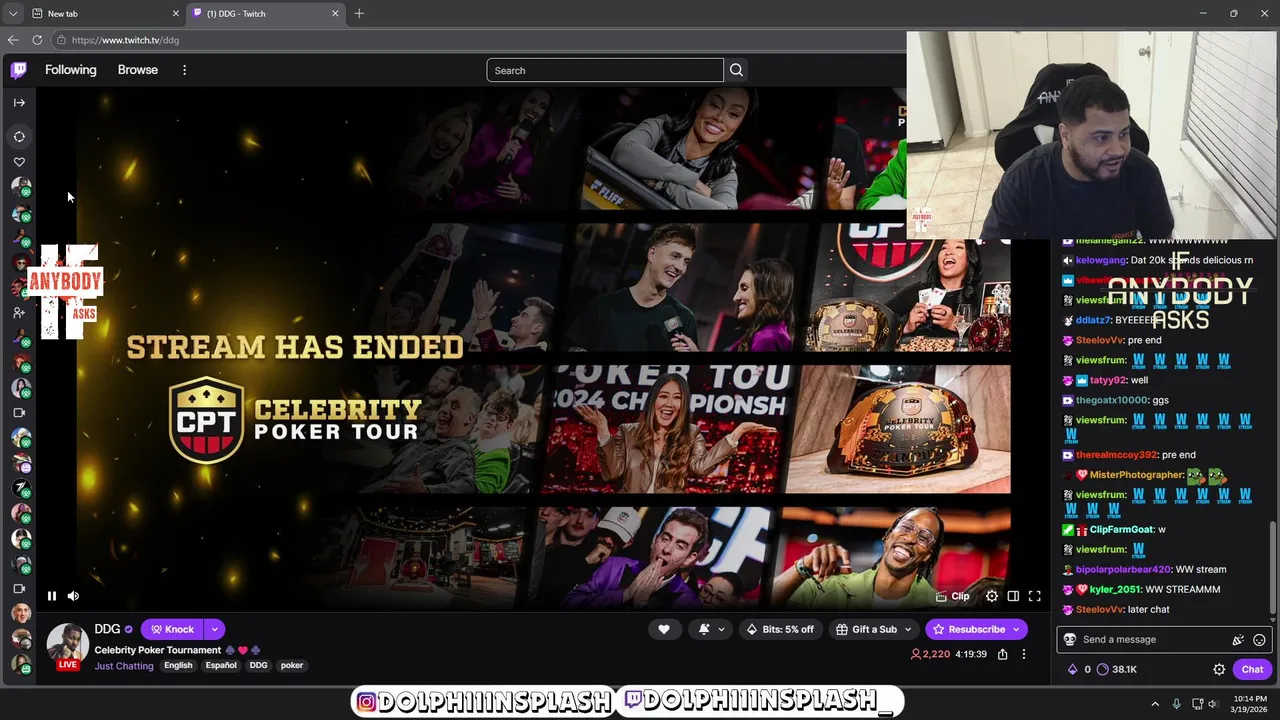
Task: Open a new browser tab with plus
Action: 359,13
